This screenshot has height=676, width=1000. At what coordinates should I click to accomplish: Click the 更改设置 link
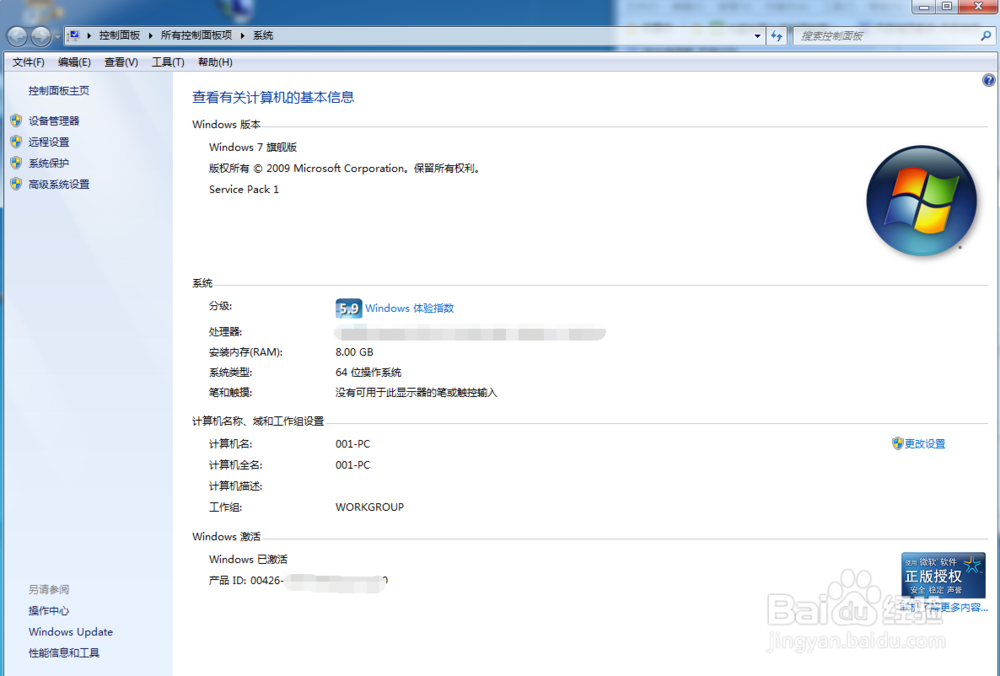925,443
